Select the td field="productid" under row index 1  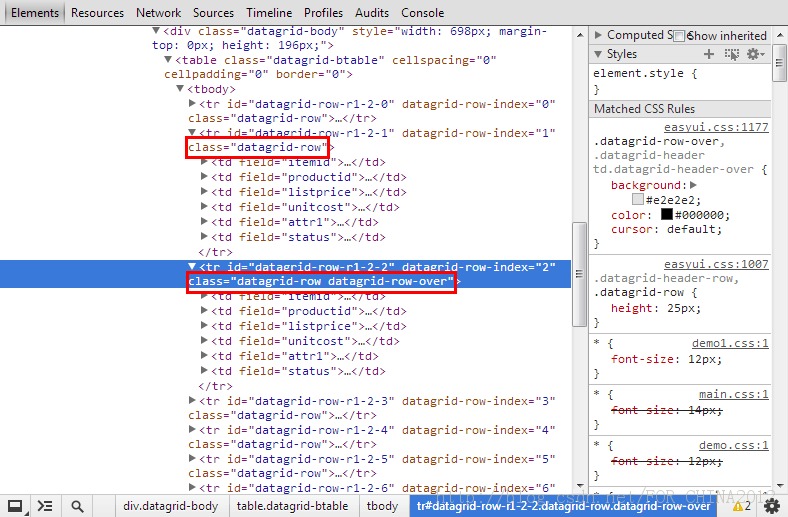309,177
